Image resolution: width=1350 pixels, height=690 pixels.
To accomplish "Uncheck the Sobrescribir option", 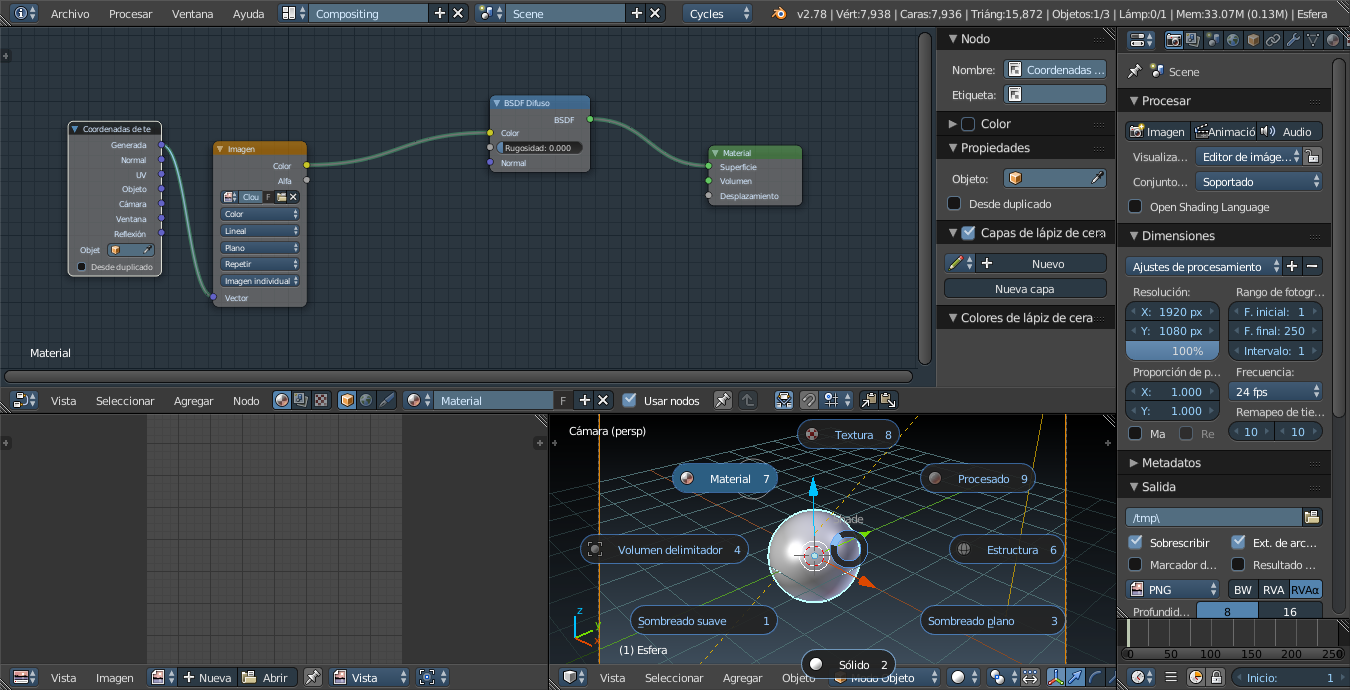I will click(1135, 543).
